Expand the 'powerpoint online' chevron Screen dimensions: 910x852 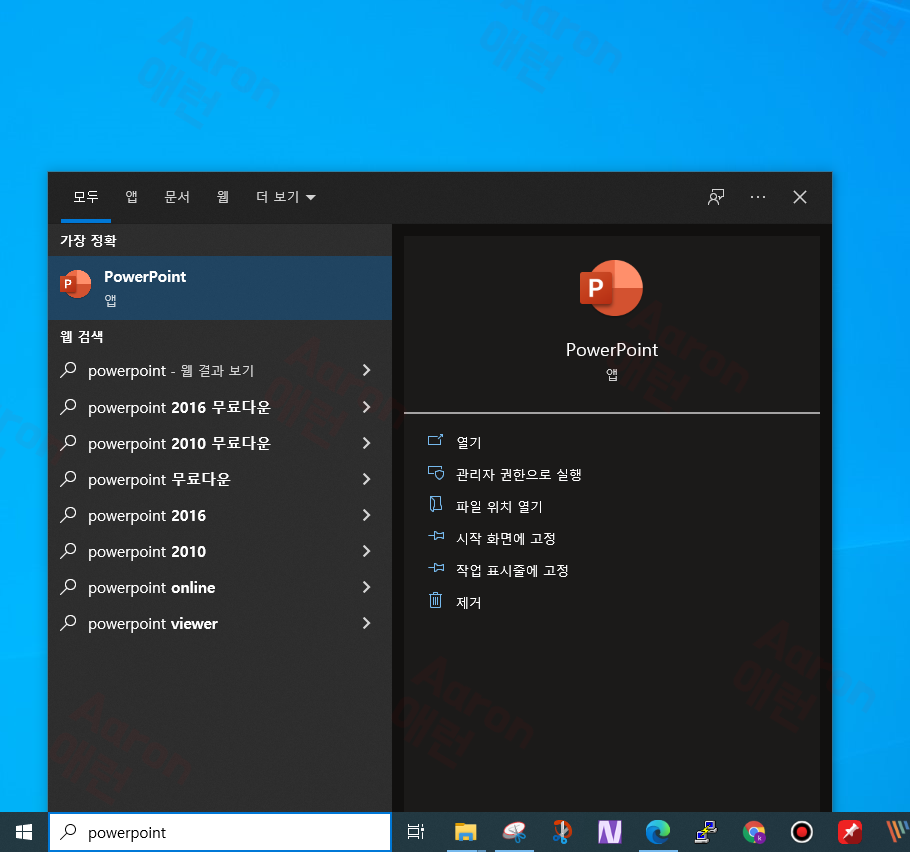(366, 587)
